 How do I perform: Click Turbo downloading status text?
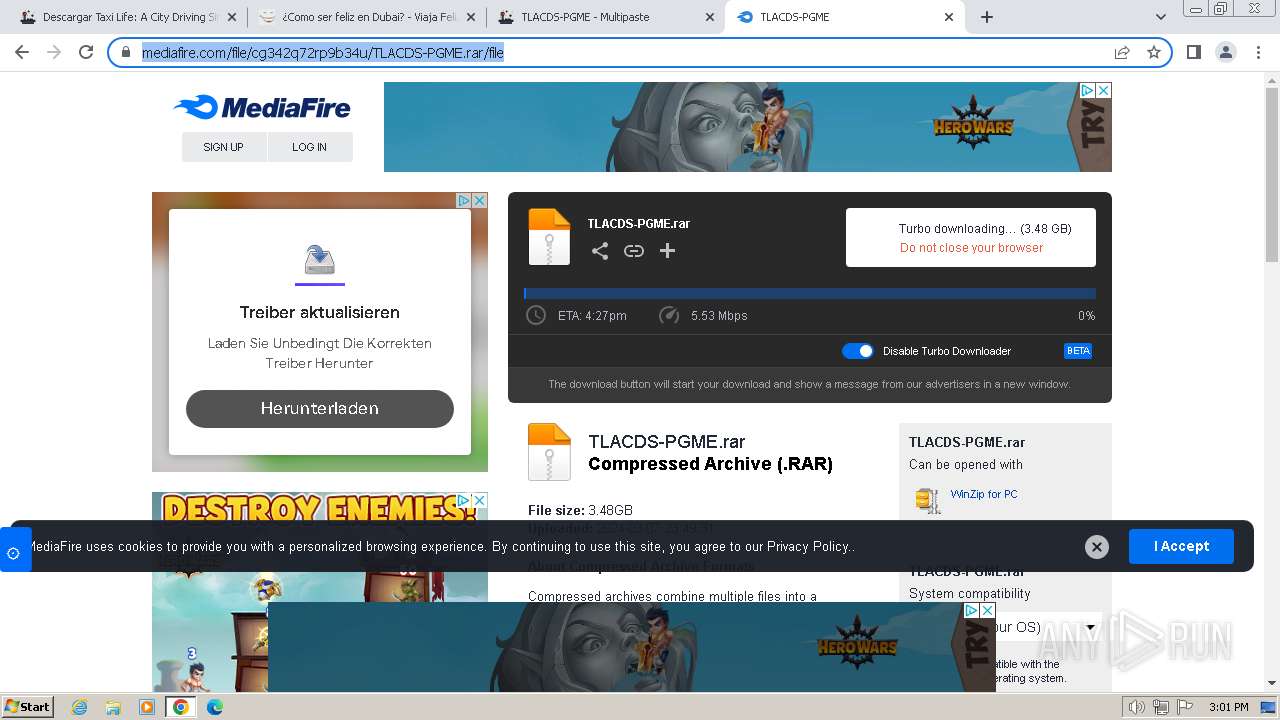pyautogui.click(x=985, y=229)
